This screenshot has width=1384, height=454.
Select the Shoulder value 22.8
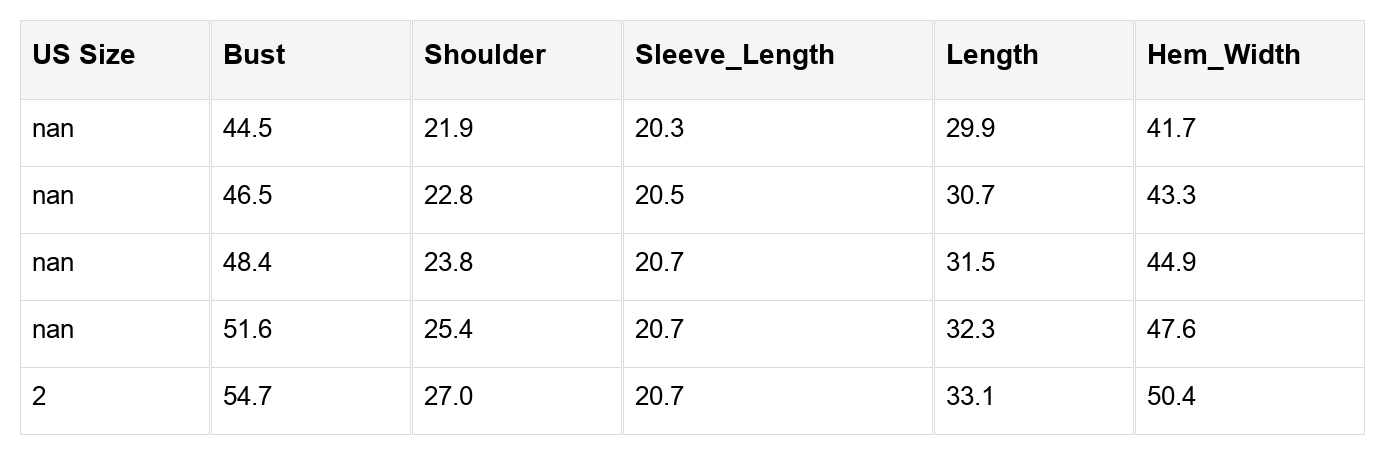(448, 196)
